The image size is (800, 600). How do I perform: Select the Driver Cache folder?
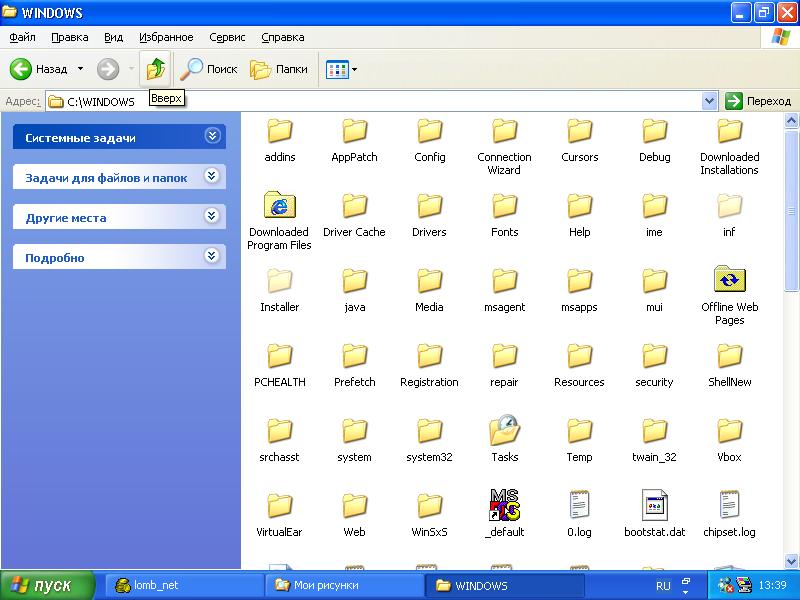[x=354, y=215]
